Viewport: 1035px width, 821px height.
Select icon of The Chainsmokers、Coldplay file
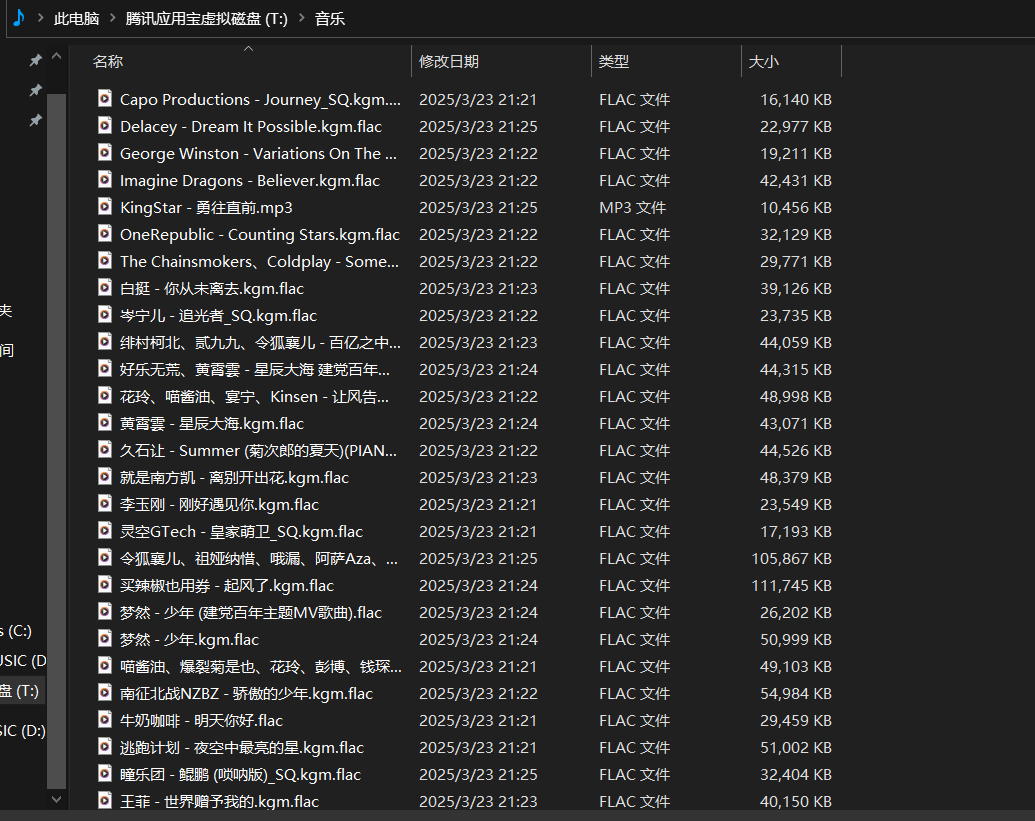104,261
